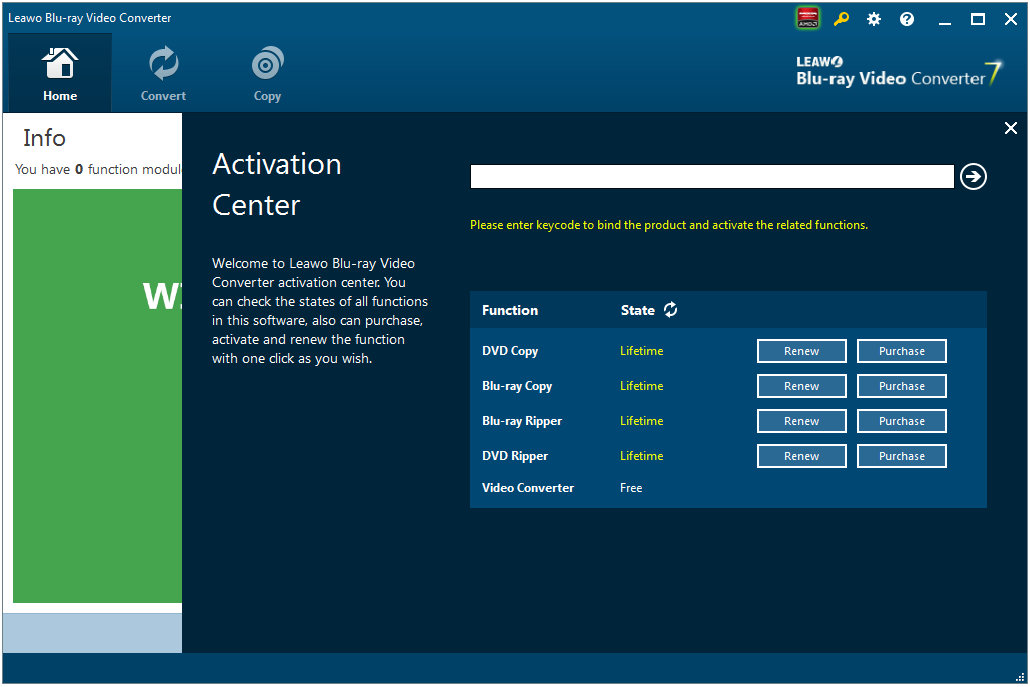Open help via question mark icon
This screenshot has width=1030, height=687.
[907, 19]
